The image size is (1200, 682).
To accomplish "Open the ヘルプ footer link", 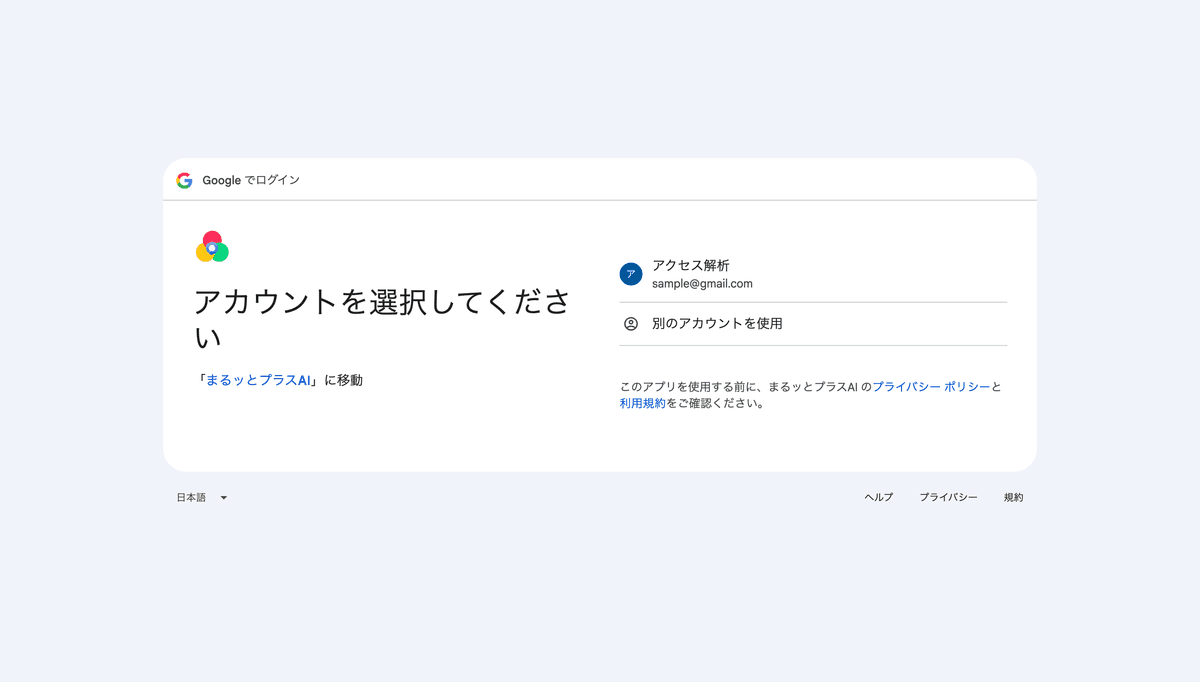I will tap(879, 497).
